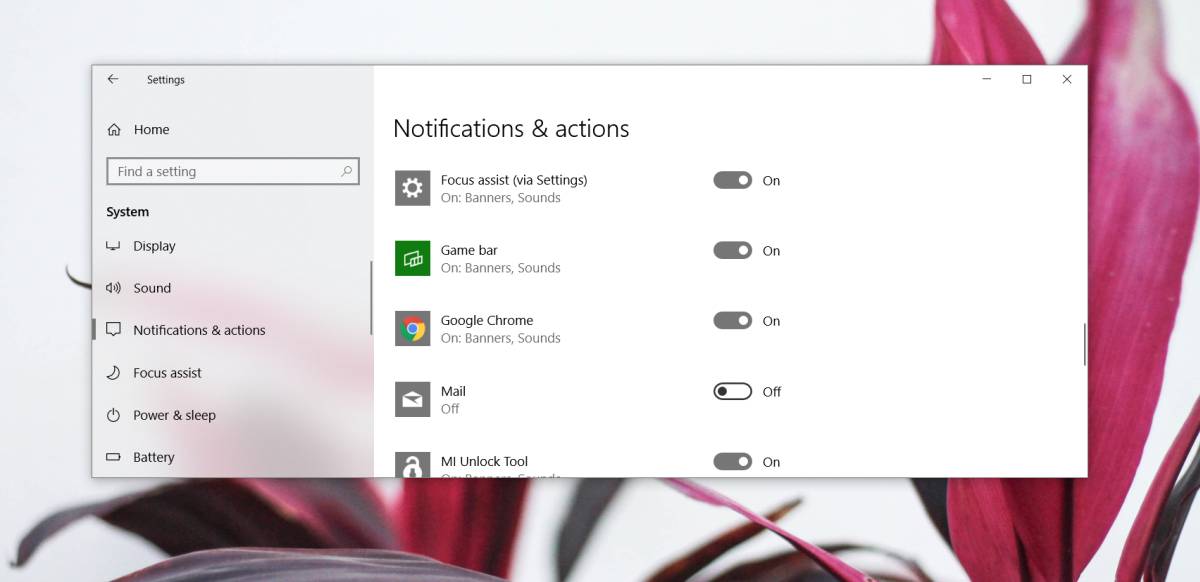Click the search magnifier icon
This screenshot has width=1200, height=582.
[346, 171]
